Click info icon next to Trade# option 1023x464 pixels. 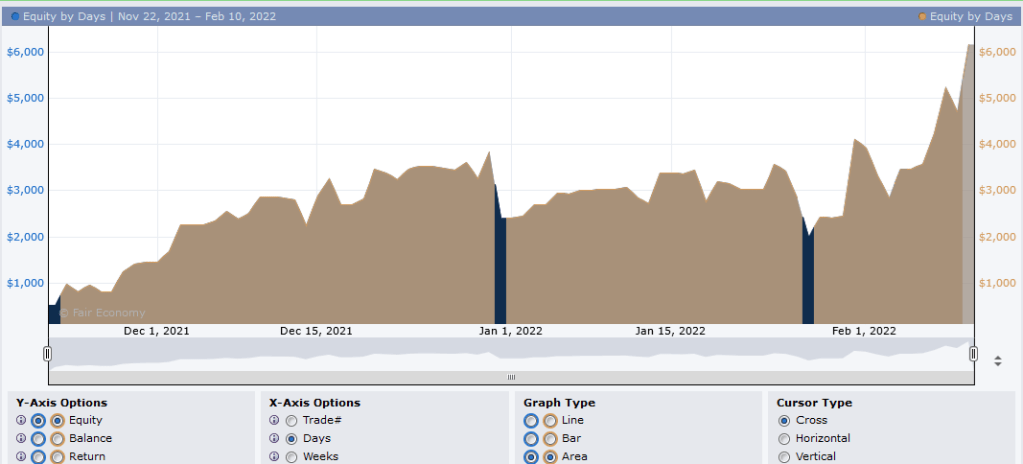pyautogui.click(x=274, y=421)
